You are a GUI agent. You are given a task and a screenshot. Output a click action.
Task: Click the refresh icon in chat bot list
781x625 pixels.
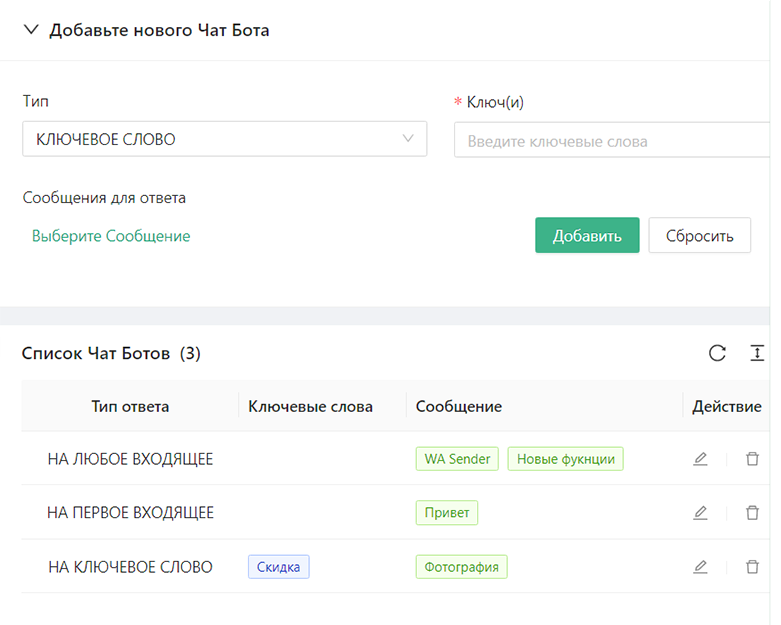click(717, 353)
